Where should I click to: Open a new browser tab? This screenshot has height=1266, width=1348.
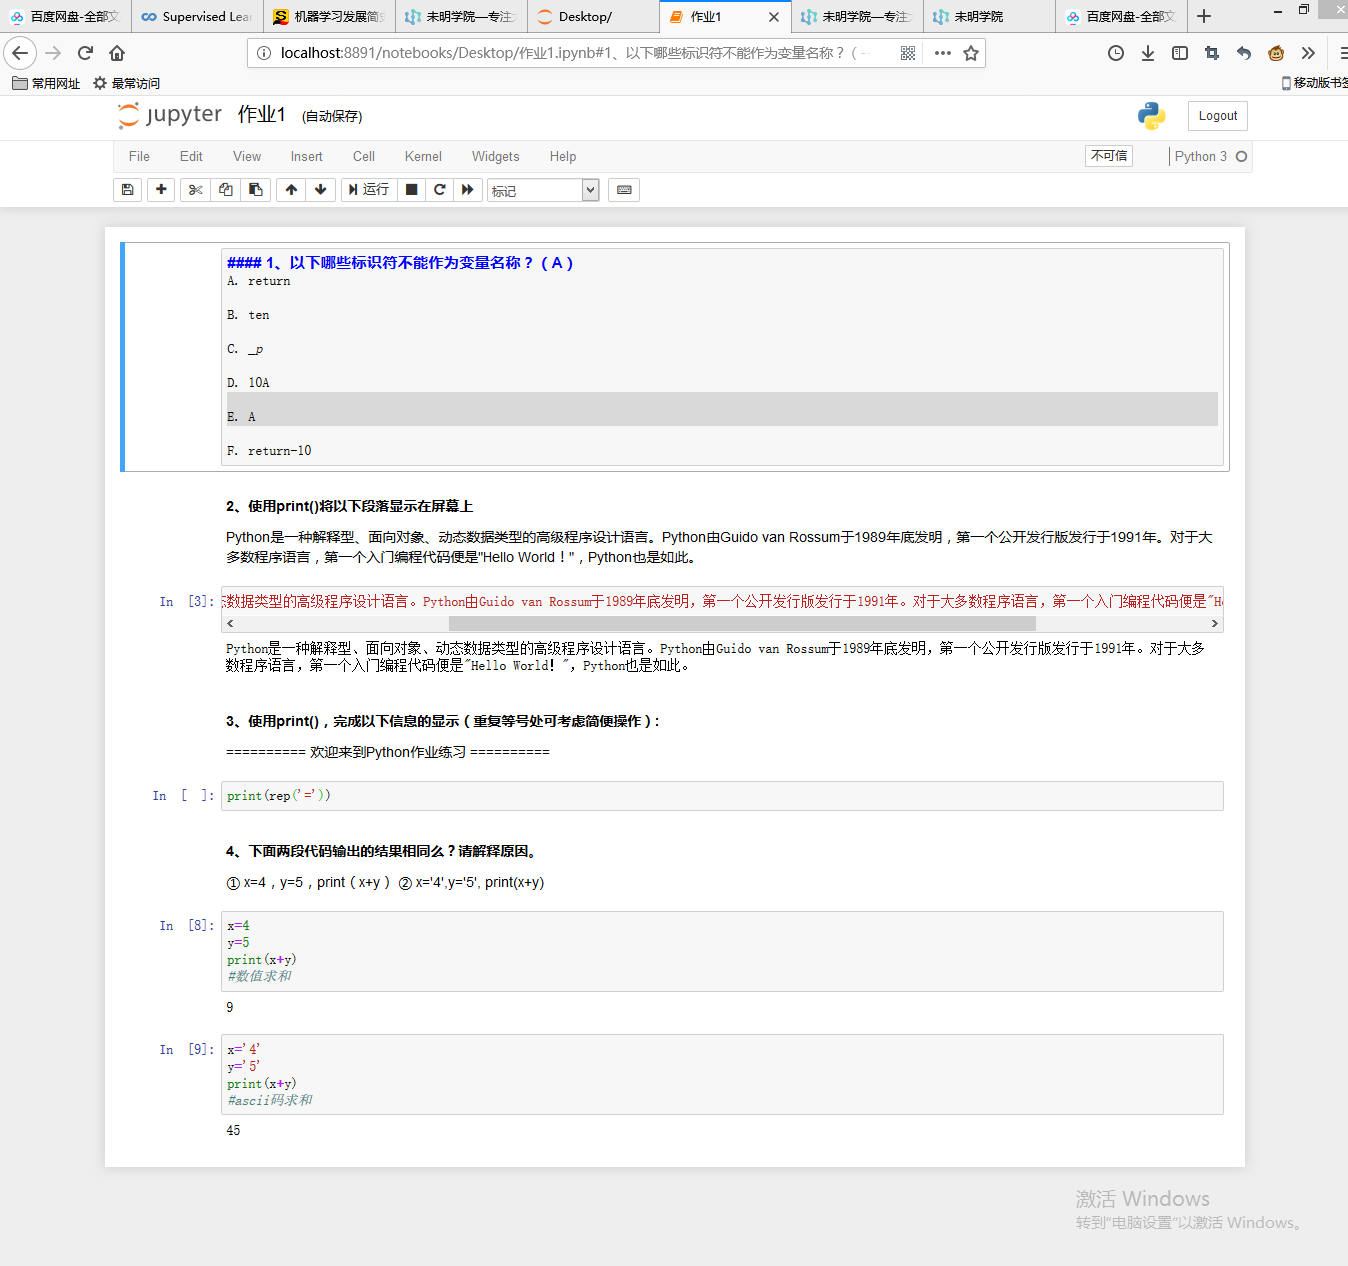(1204, 16)
